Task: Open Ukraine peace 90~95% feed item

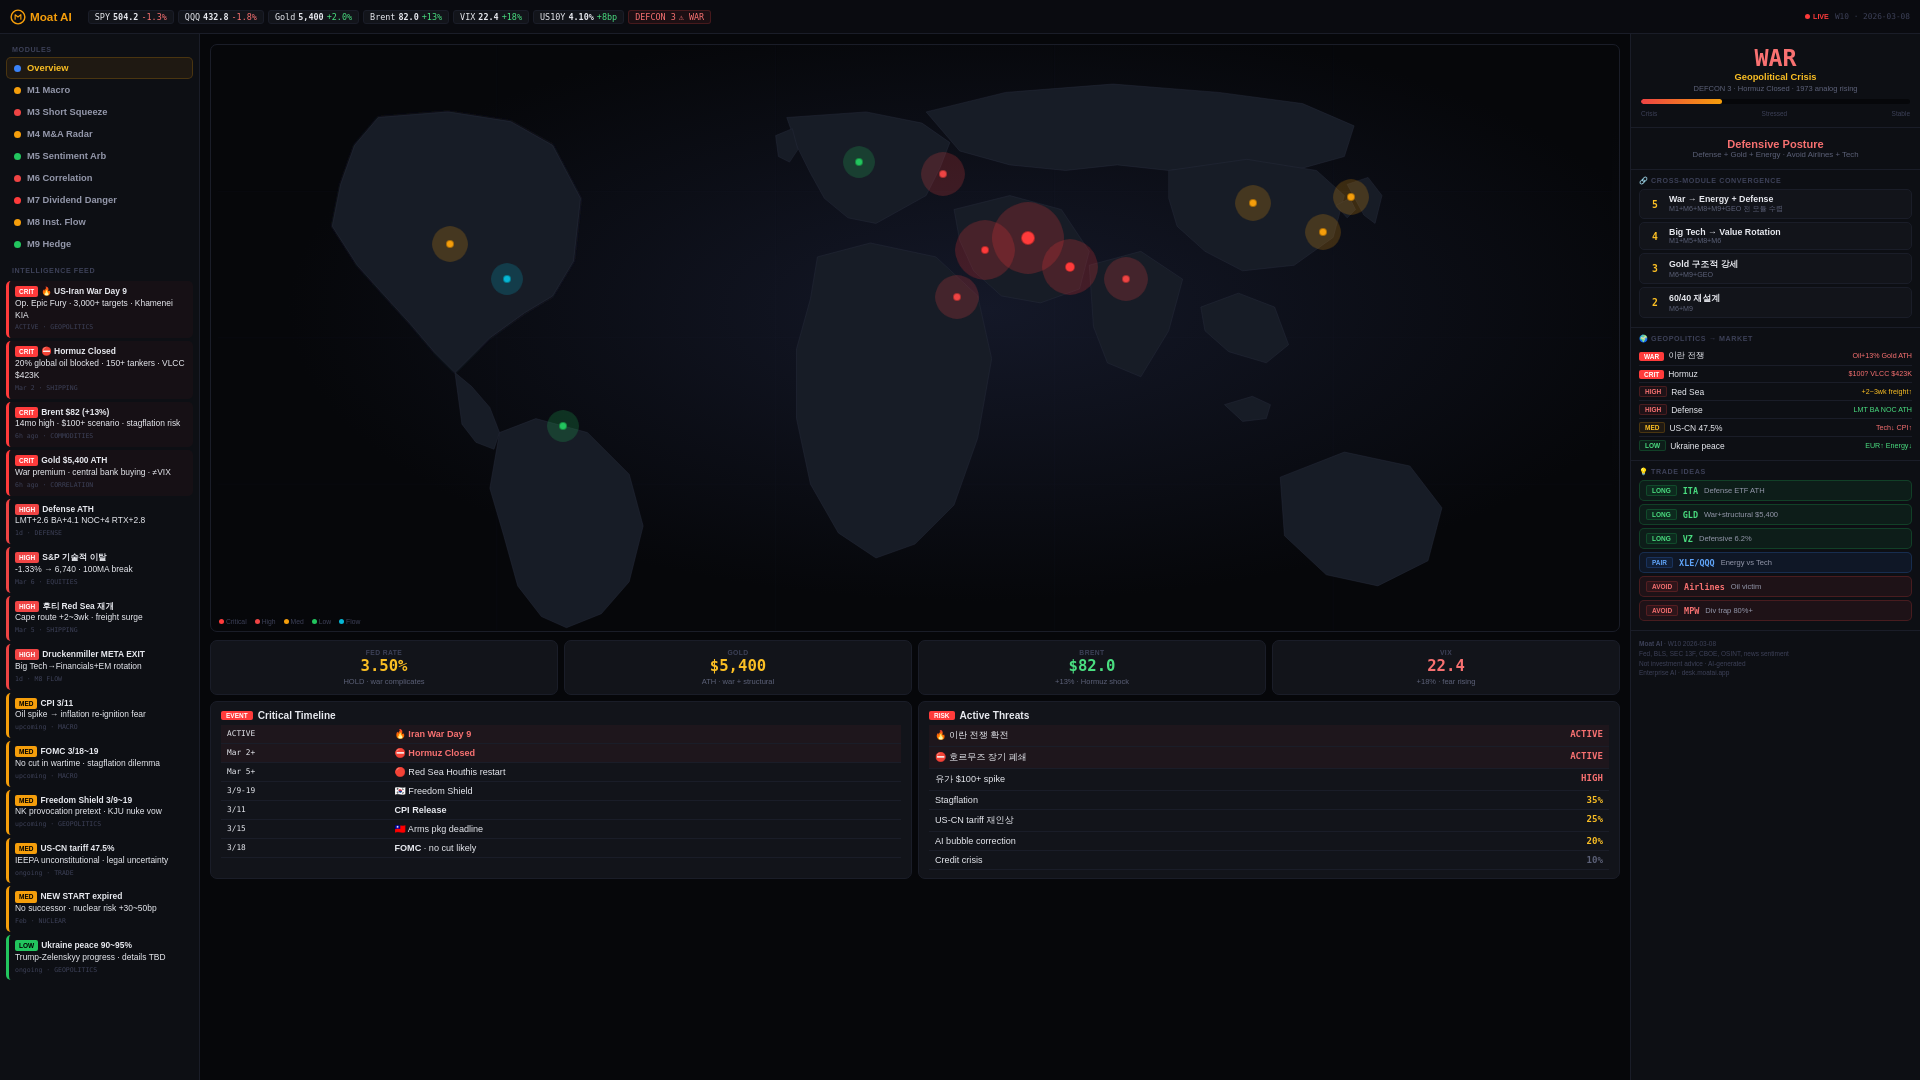Action: click(x=100, y=957)
